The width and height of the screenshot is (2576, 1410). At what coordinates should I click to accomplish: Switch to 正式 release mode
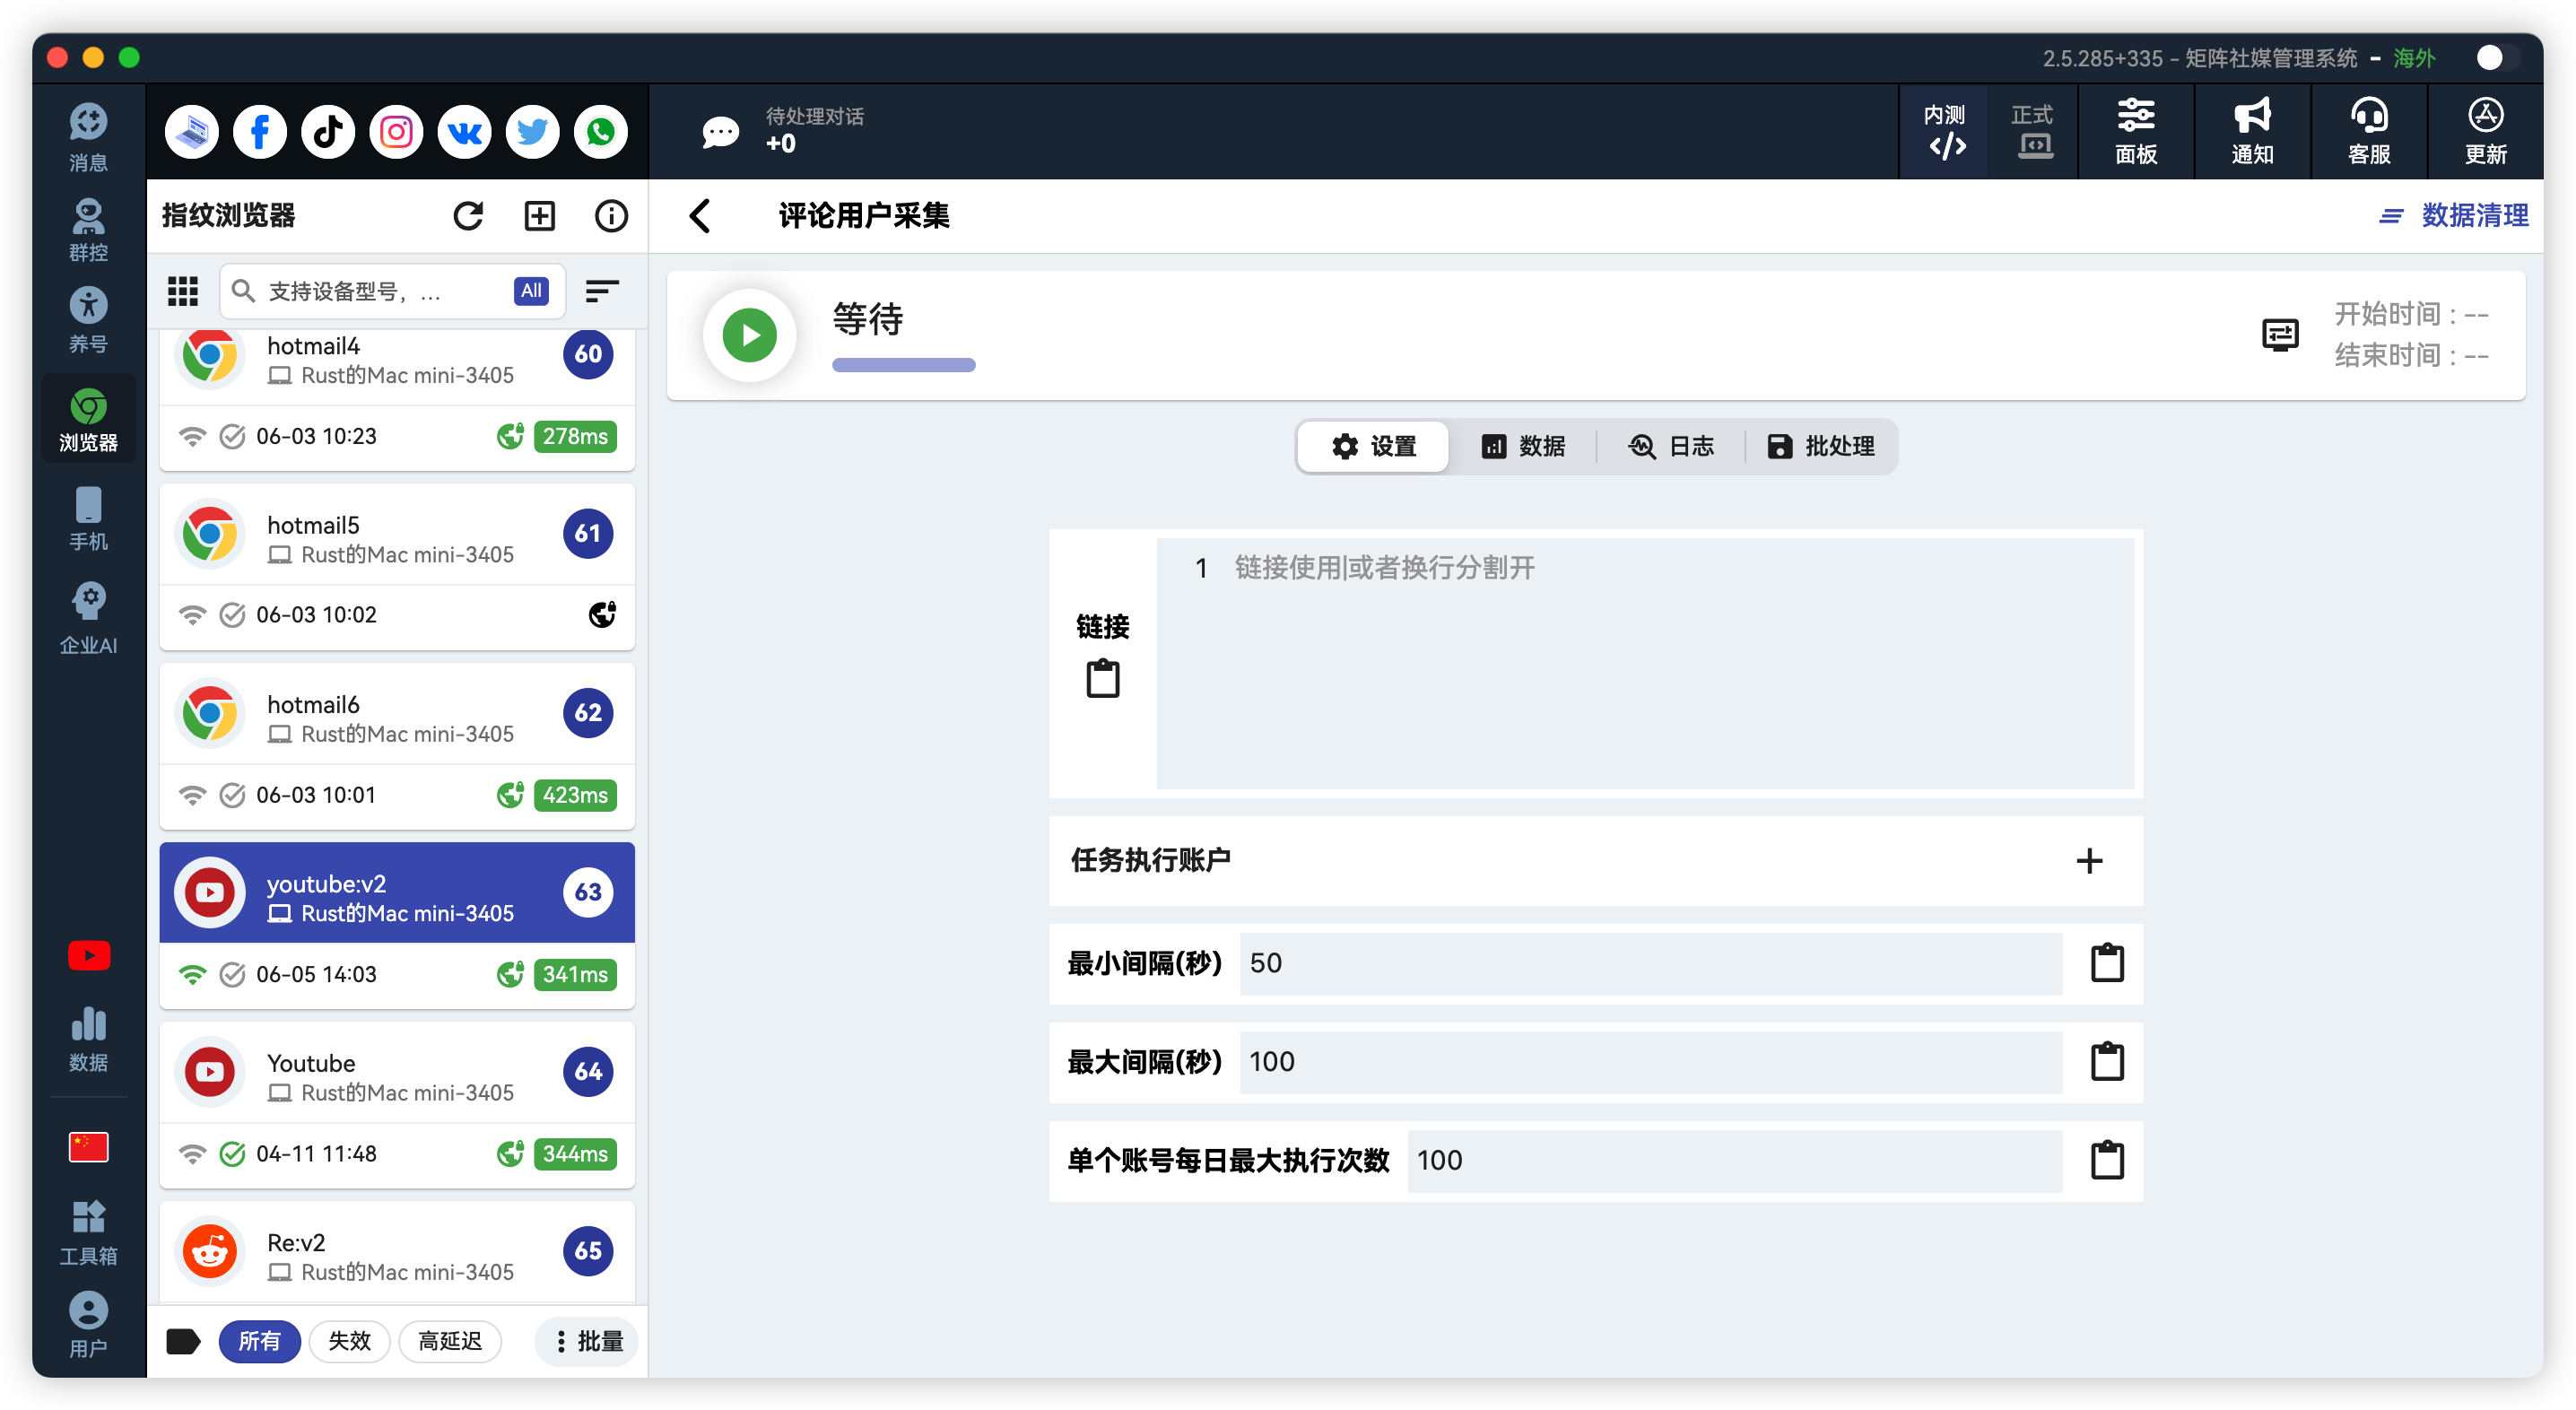coord(2032,131)
